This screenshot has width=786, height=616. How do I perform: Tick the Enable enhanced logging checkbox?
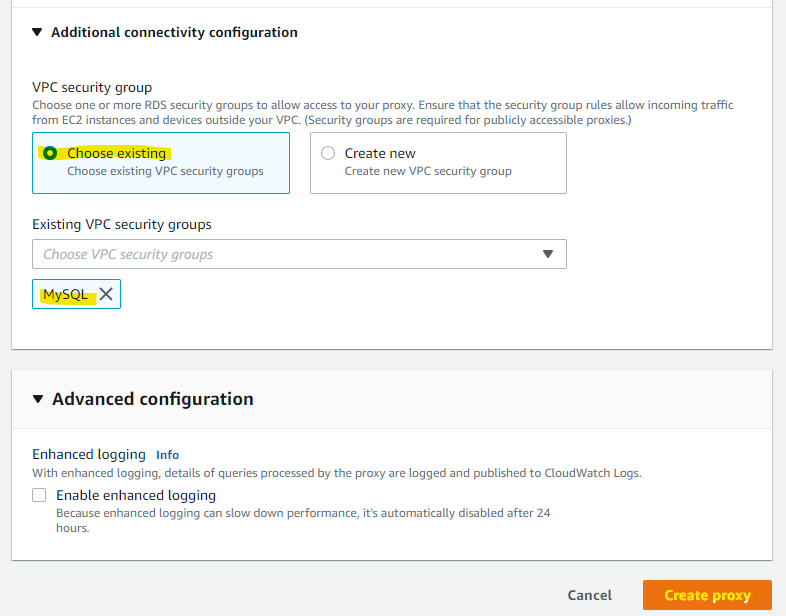[39, 495]
